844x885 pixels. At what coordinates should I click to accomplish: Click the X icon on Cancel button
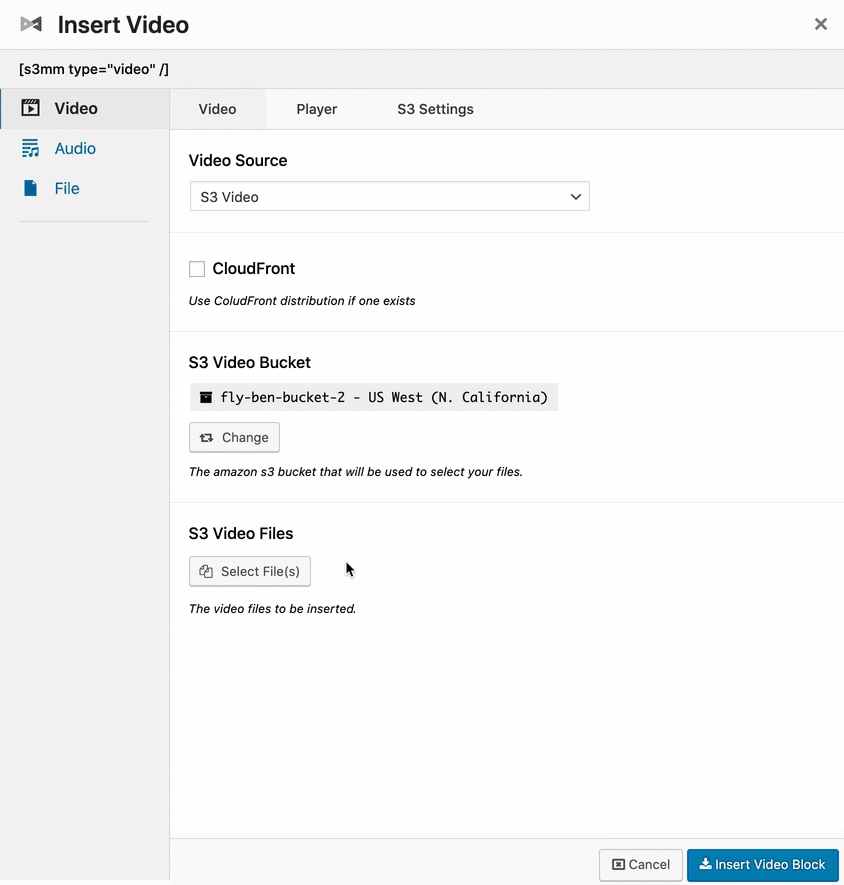click(619, 865)
